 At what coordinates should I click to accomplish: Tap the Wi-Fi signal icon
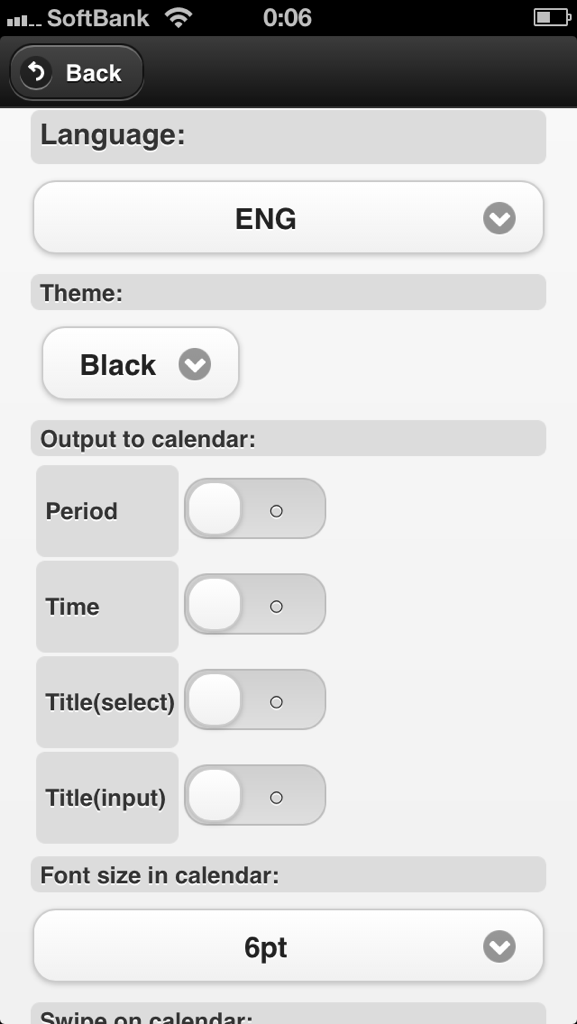coord(178,18)
